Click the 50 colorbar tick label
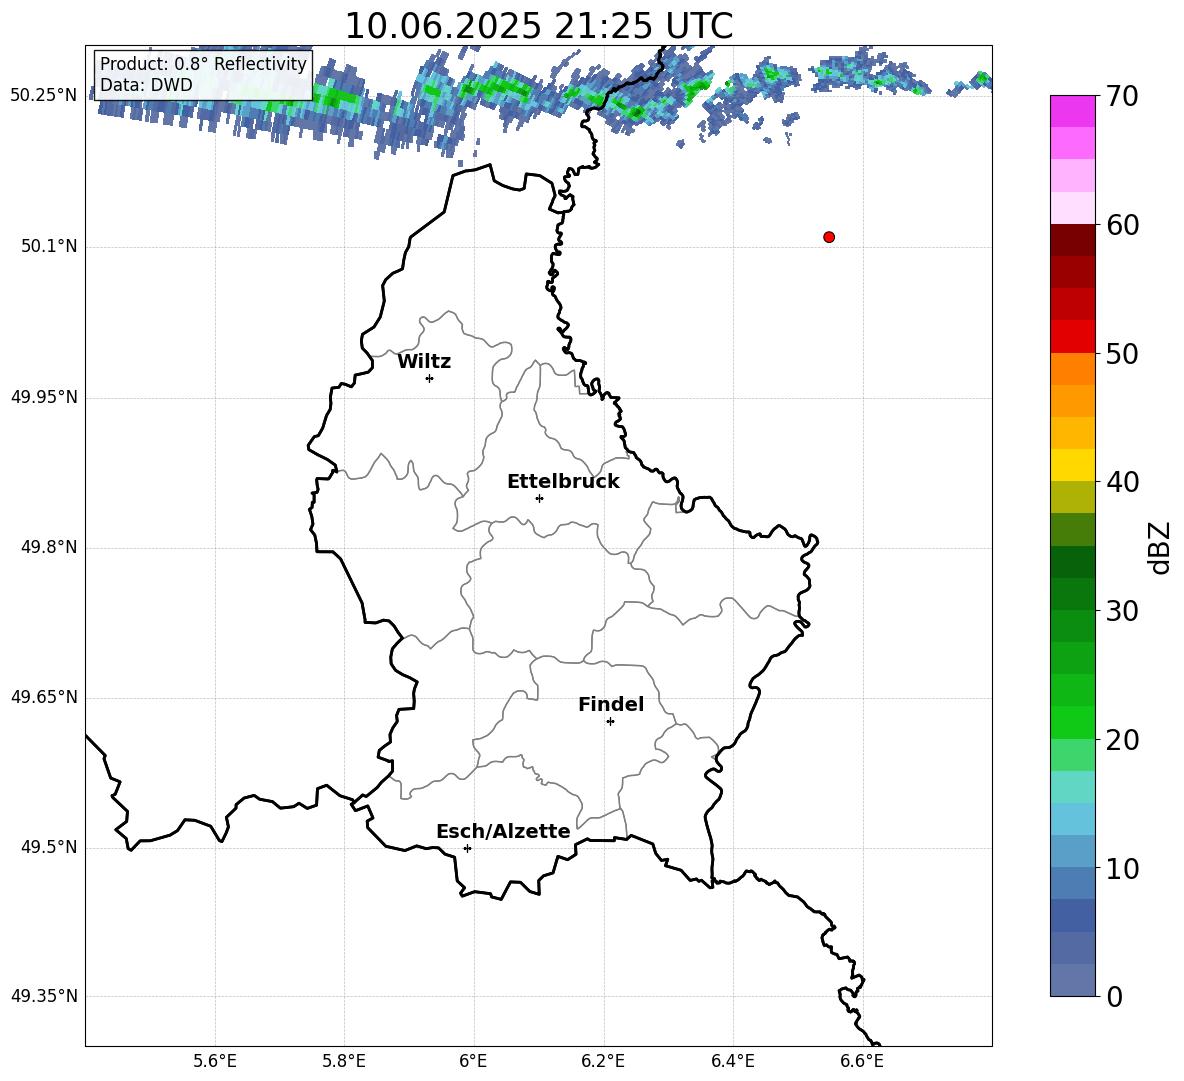 coord(1122,353)
